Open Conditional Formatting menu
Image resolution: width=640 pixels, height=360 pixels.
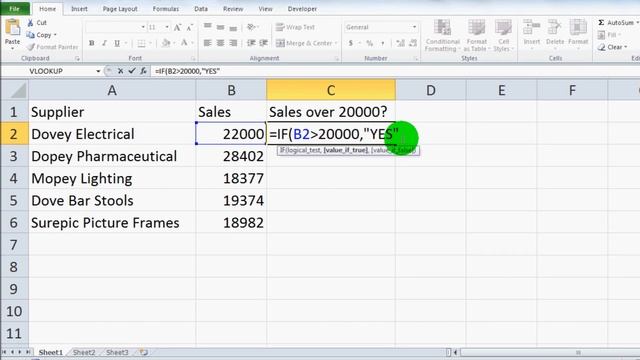[442, 36]
